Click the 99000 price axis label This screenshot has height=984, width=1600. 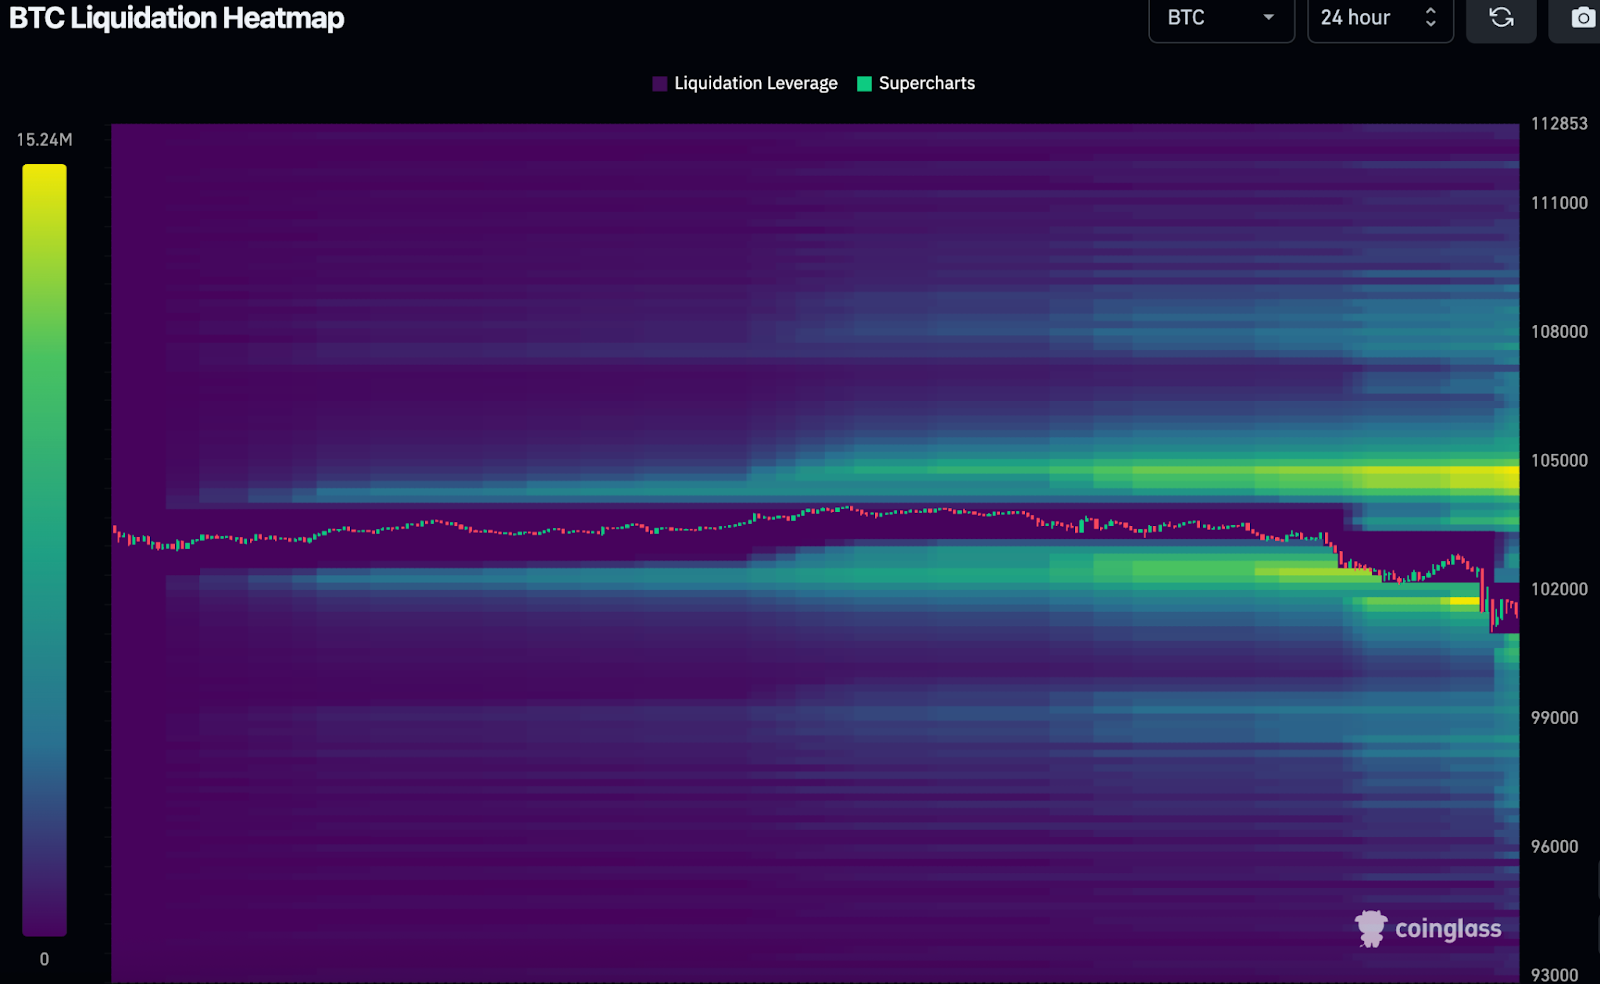tap(1555, 717)
